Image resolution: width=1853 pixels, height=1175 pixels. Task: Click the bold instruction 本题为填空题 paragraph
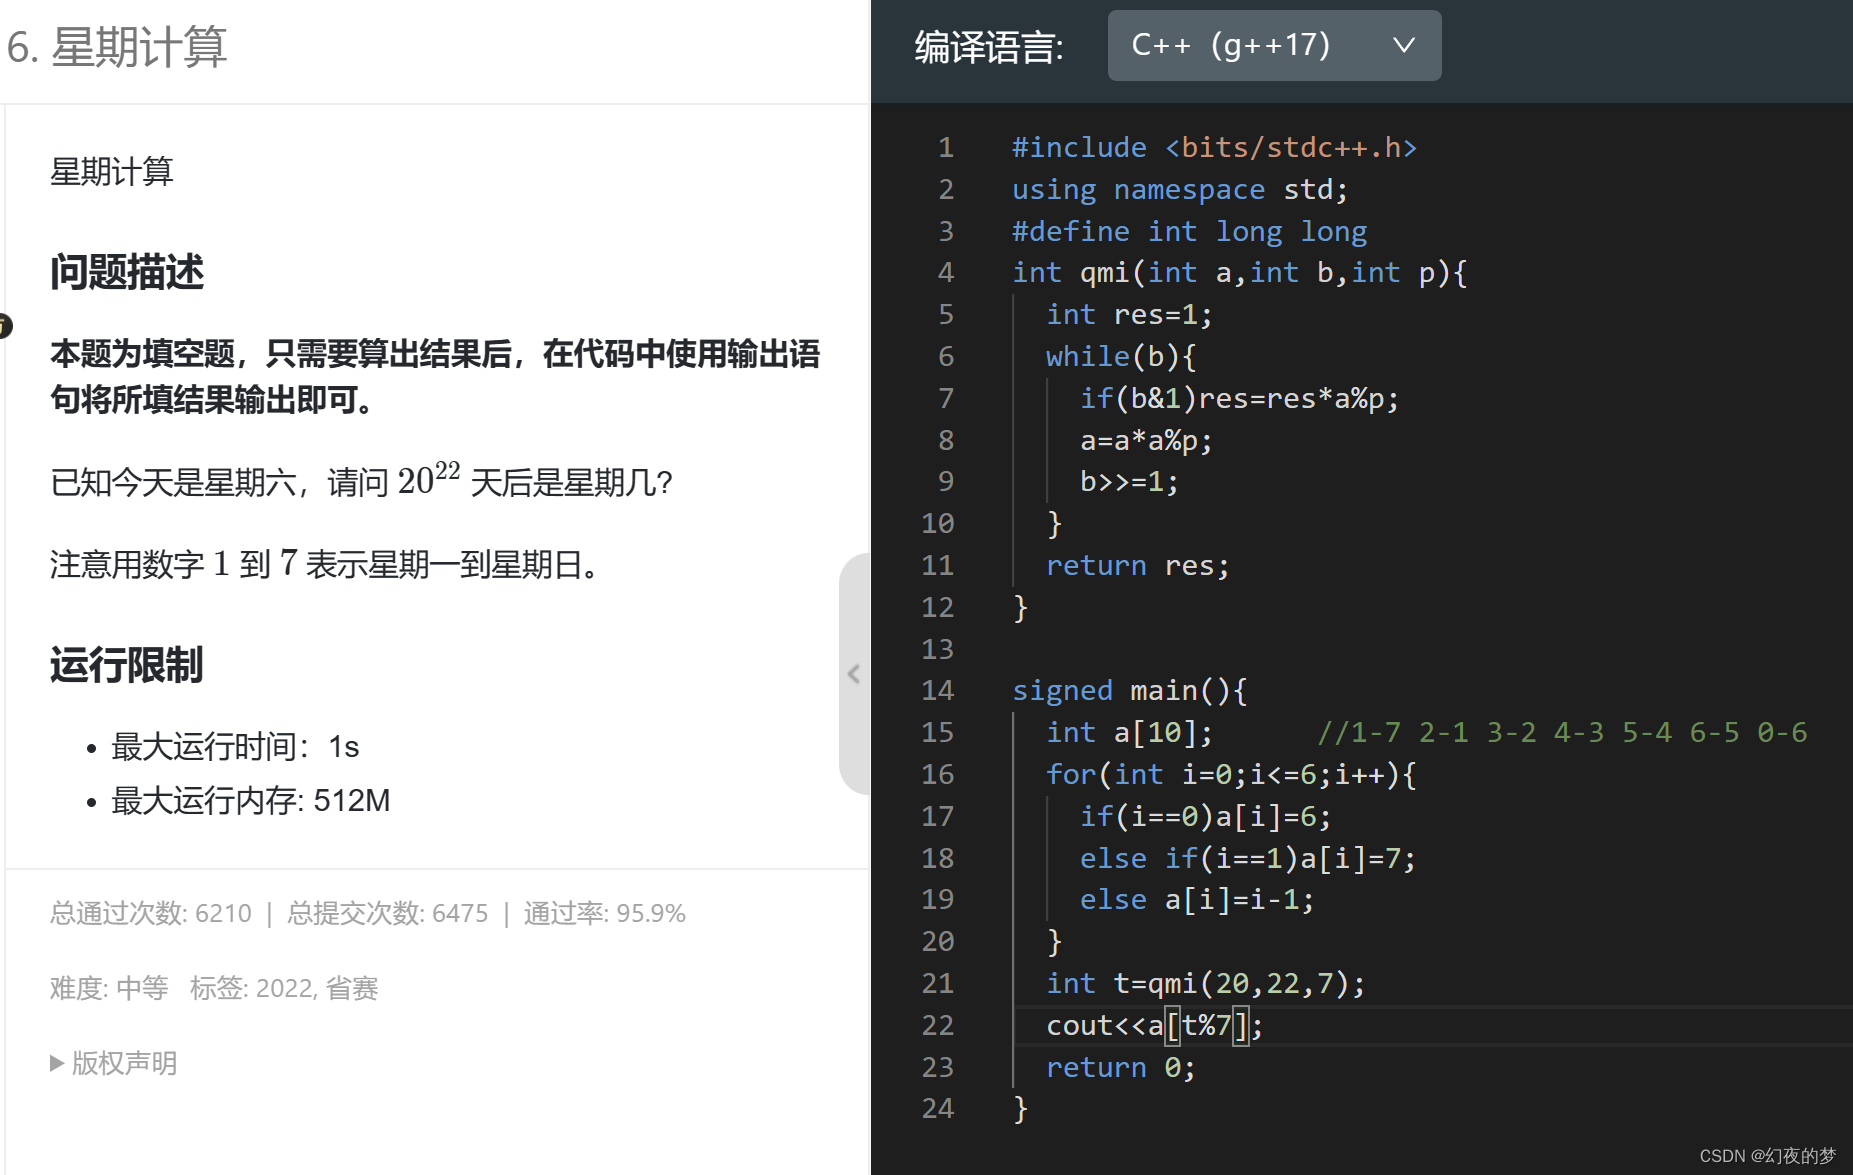coord(435,377)
